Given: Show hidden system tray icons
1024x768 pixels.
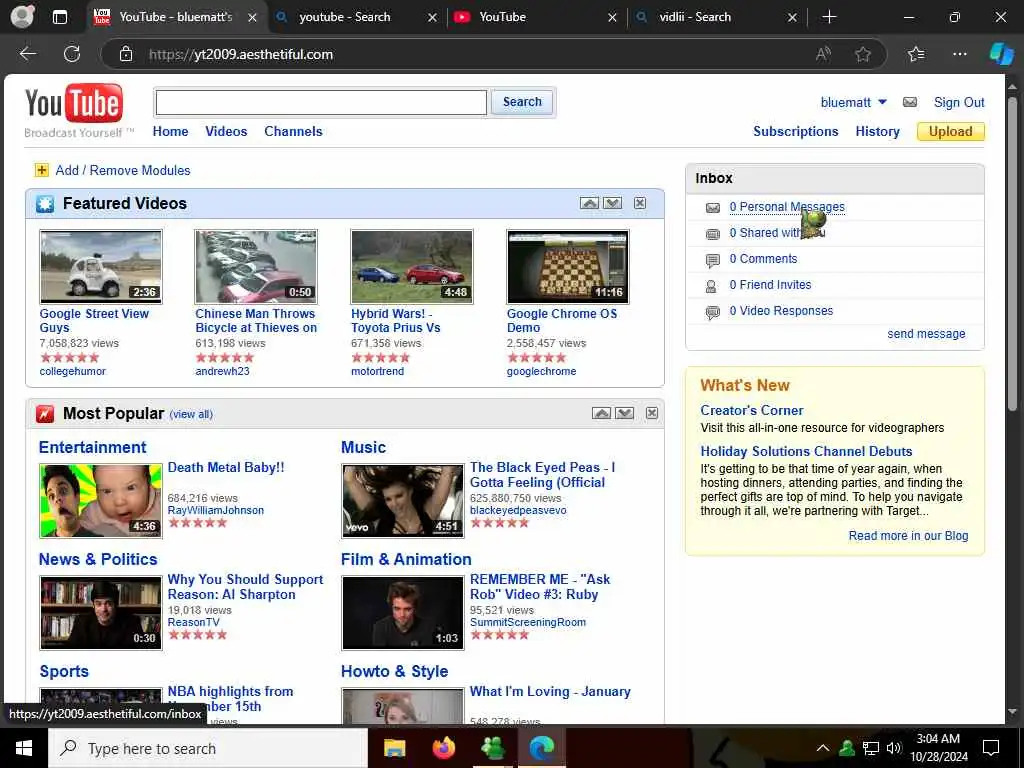Looking at the screenshot, I should [823, 748].
